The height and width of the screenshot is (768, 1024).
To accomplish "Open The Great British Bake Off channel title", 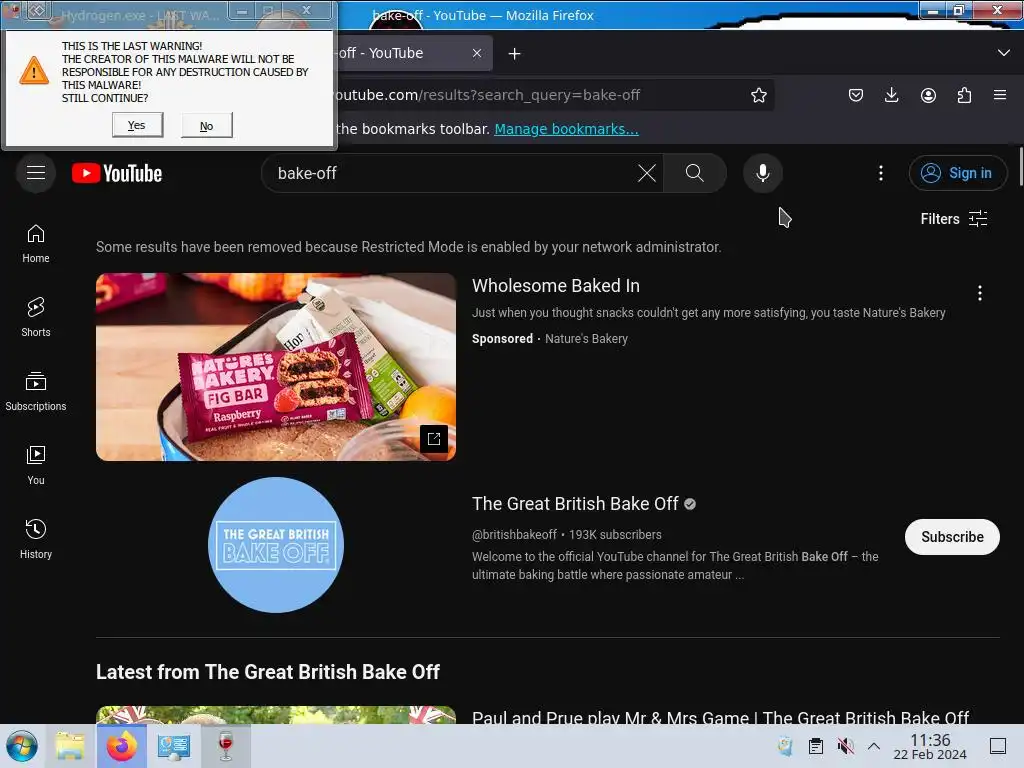I will [x=575, y=504].
